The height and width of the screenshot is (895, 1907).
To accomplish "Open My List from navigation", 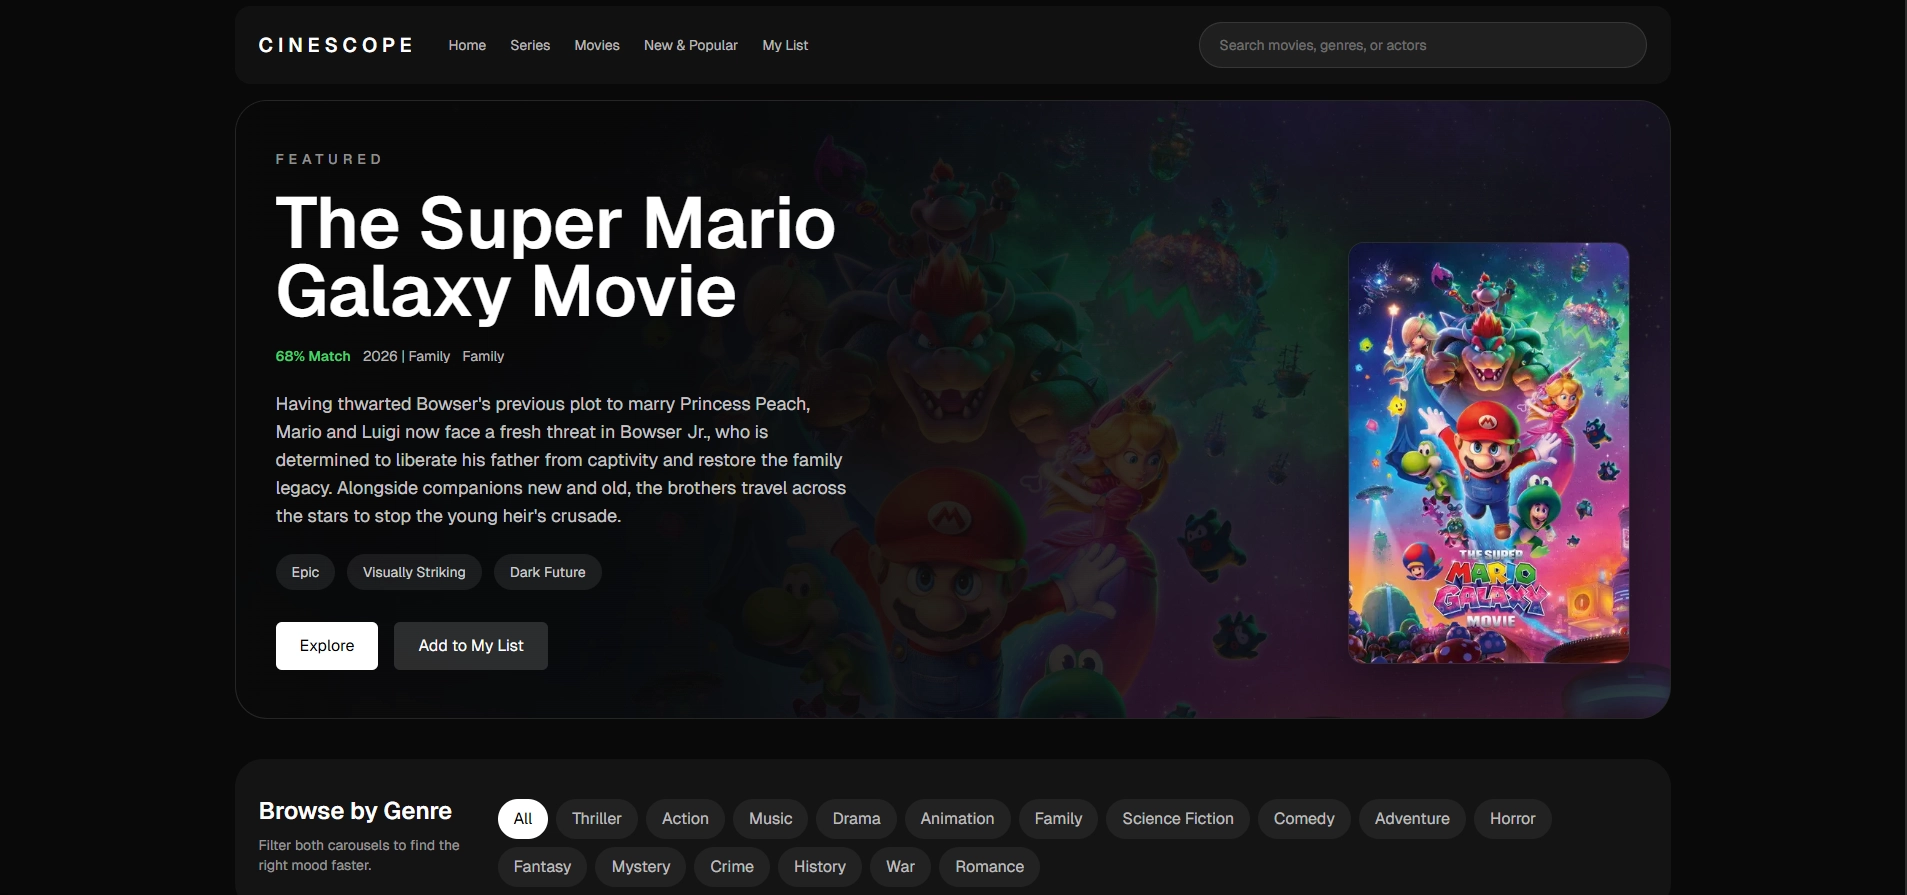I will coord(785,45).
